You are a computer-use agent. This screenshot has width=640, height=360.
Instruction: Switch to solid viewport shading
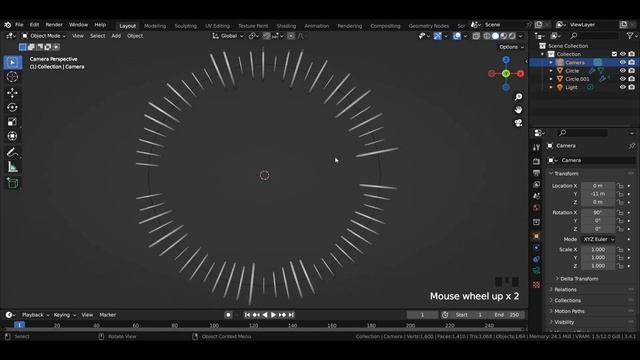click(496, 36)
